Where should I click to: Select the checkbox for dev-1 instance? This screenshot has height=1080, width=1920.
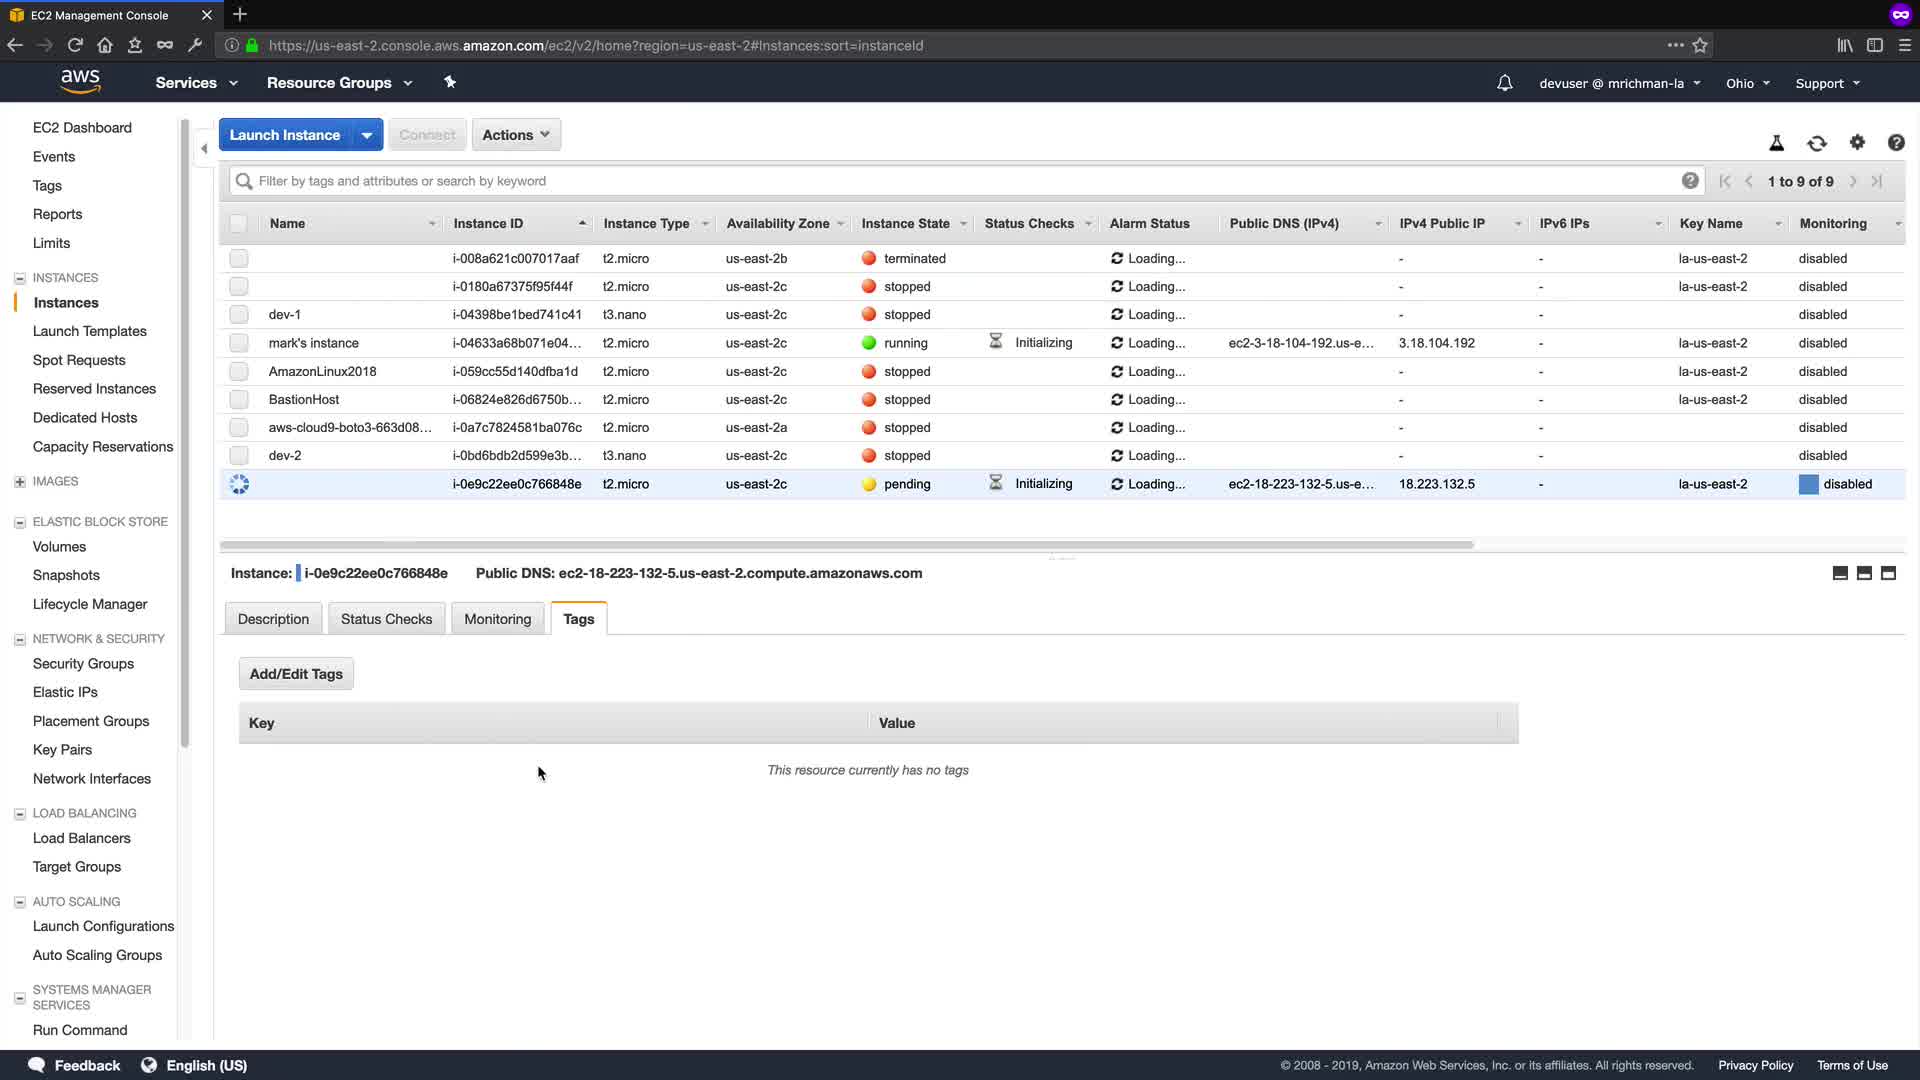[238, 315]
